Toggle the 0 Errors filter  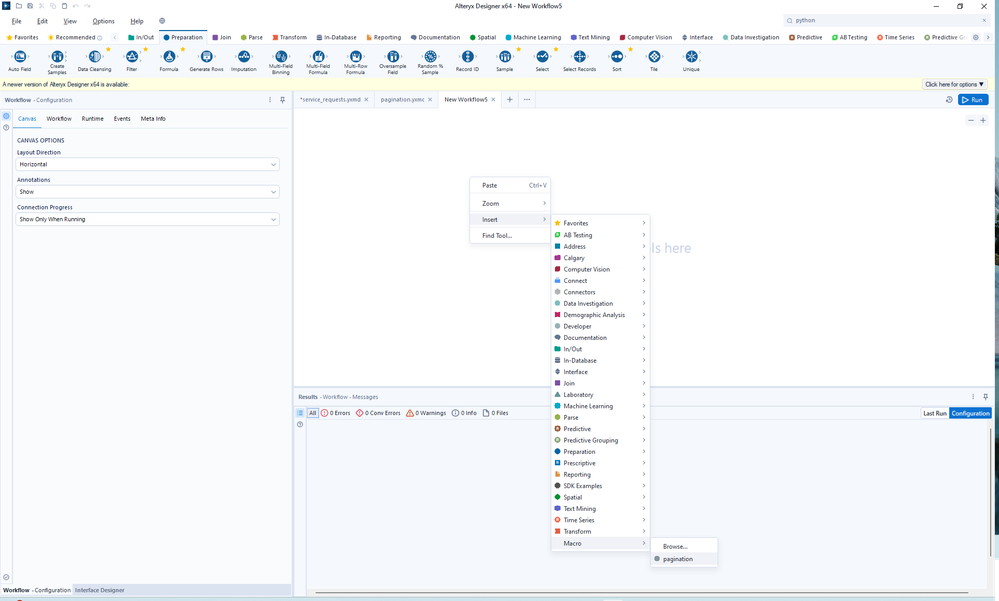point(336,413)
